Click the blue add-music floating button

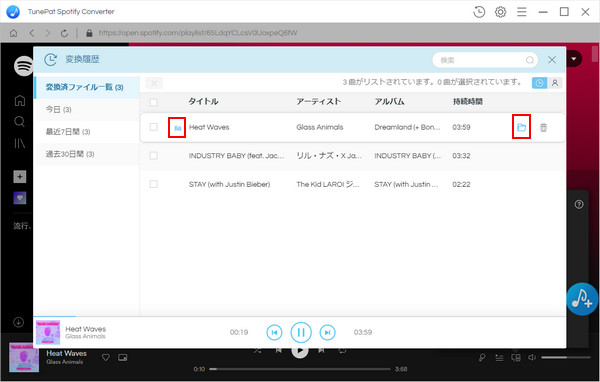pyautogui.click(x=582, y=299)
